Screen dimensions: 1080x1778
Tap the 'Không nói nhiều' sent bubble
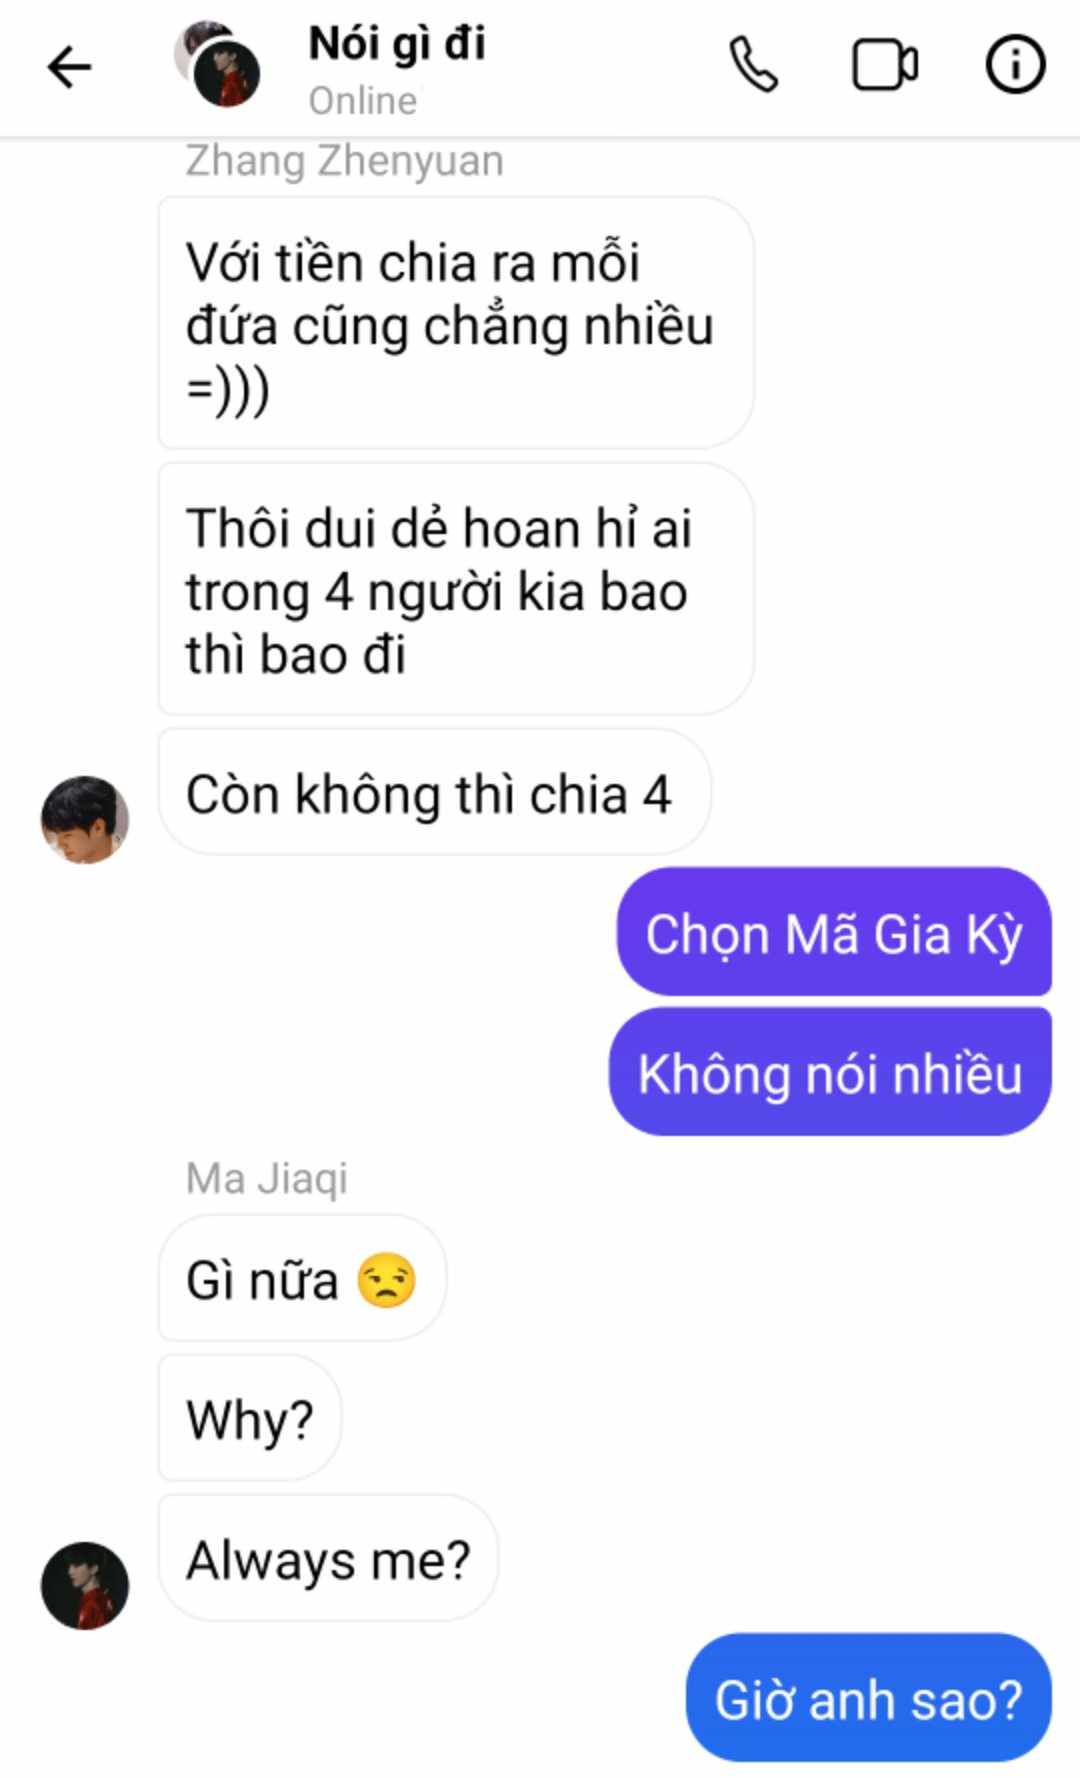point(830,1072)
